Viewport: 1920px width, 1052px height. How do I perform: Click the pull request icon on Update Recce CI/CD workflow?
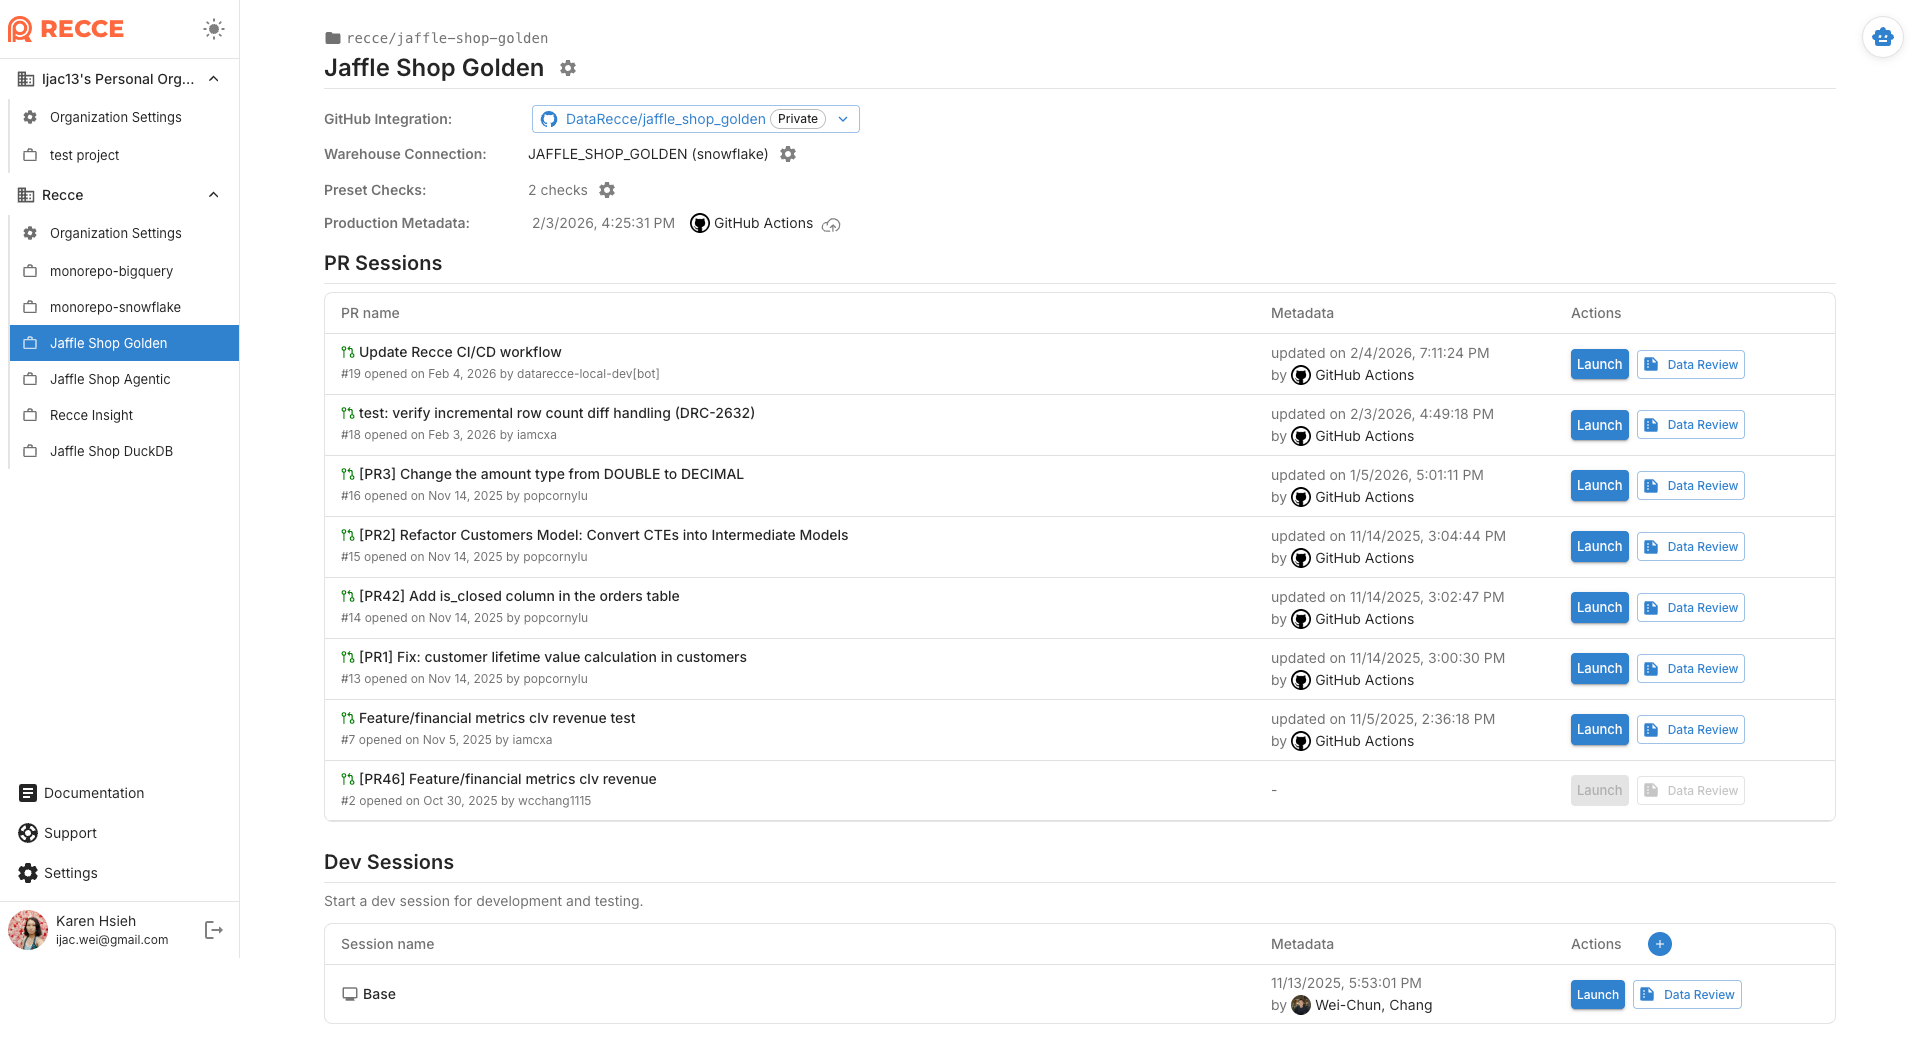tap(347, 351)
